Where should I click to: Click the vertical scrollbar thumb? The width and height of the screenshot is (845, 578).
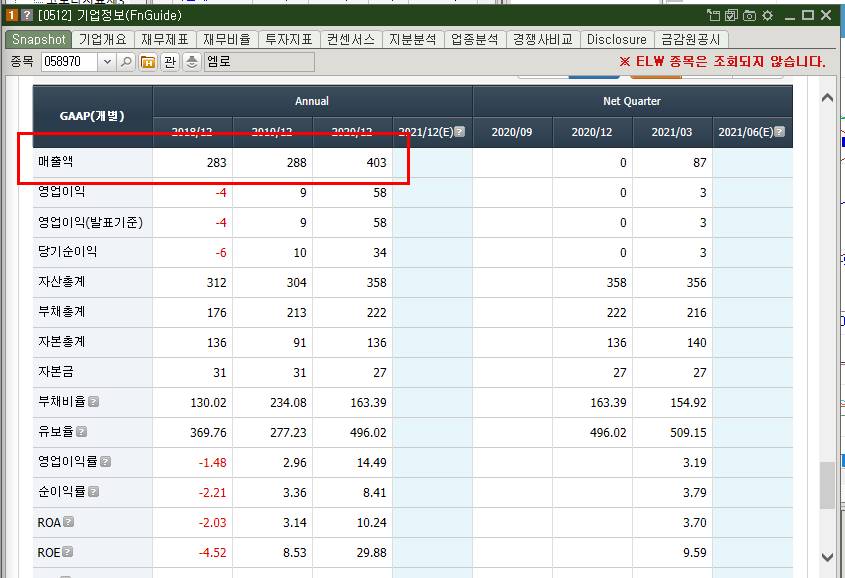point(827,485)
